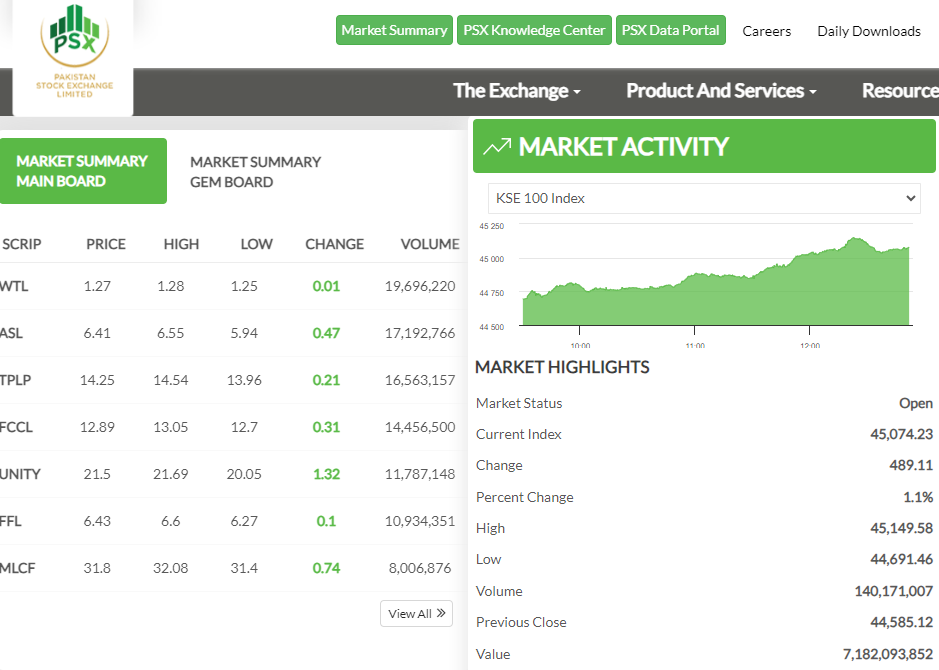
Task: Open the PSX Knowledge Center
Action: pos(534,30)
